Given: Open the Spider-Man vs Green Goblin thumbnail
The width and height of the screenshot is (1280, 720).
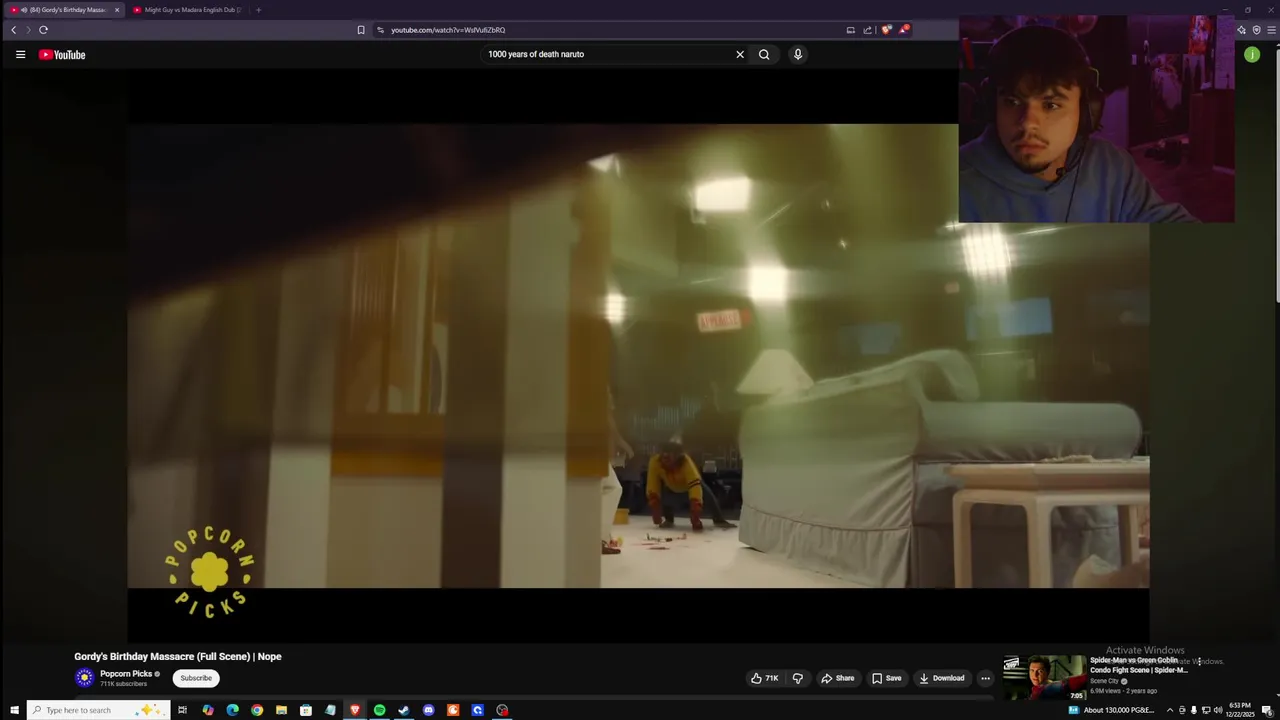Looking at the screenshot, I should point(1044,678).
